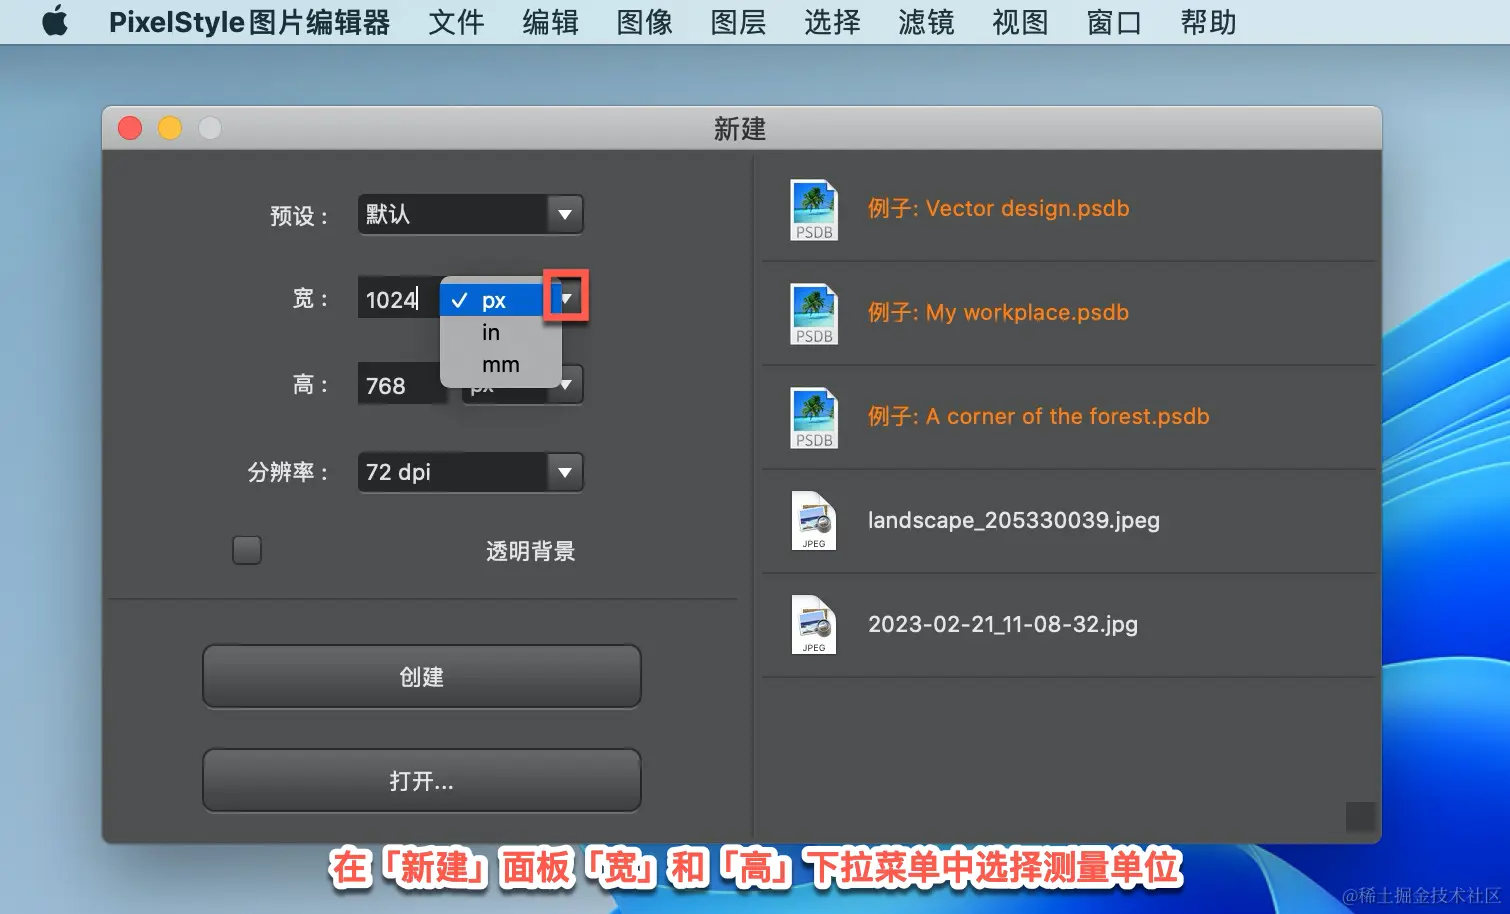Click the 创建 button
Viewport: 1510px width, 914px height.
422,677
